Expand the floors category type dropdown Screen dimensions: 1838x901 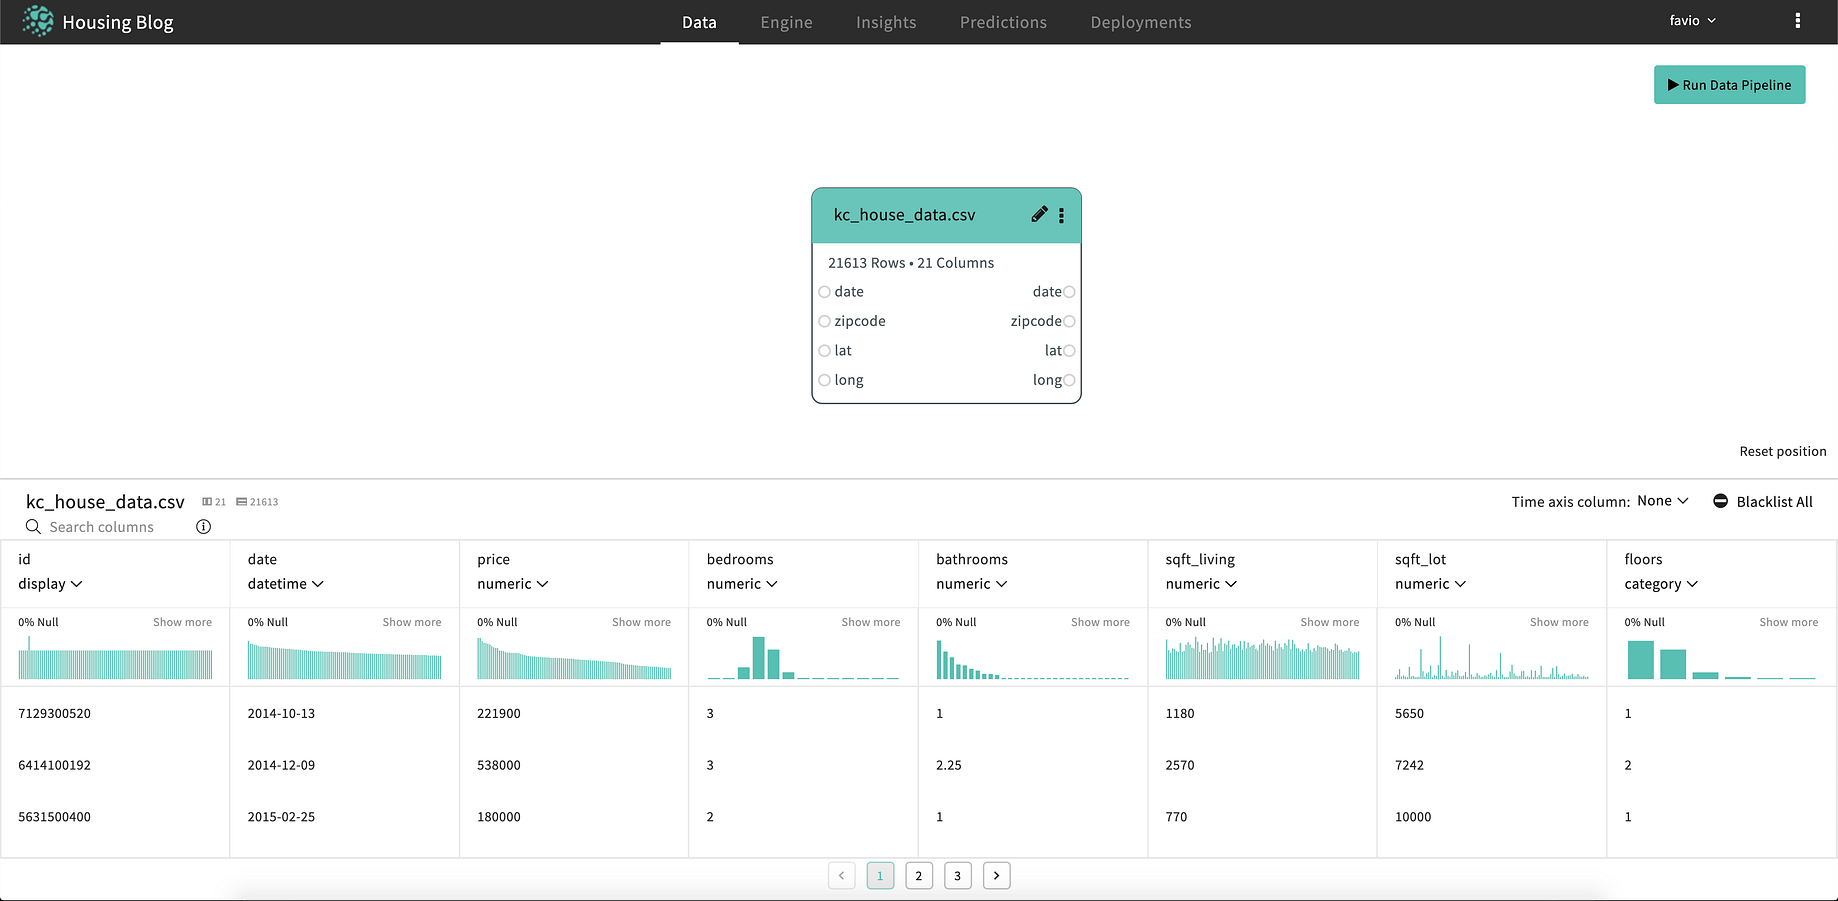tap(1661, 584)
